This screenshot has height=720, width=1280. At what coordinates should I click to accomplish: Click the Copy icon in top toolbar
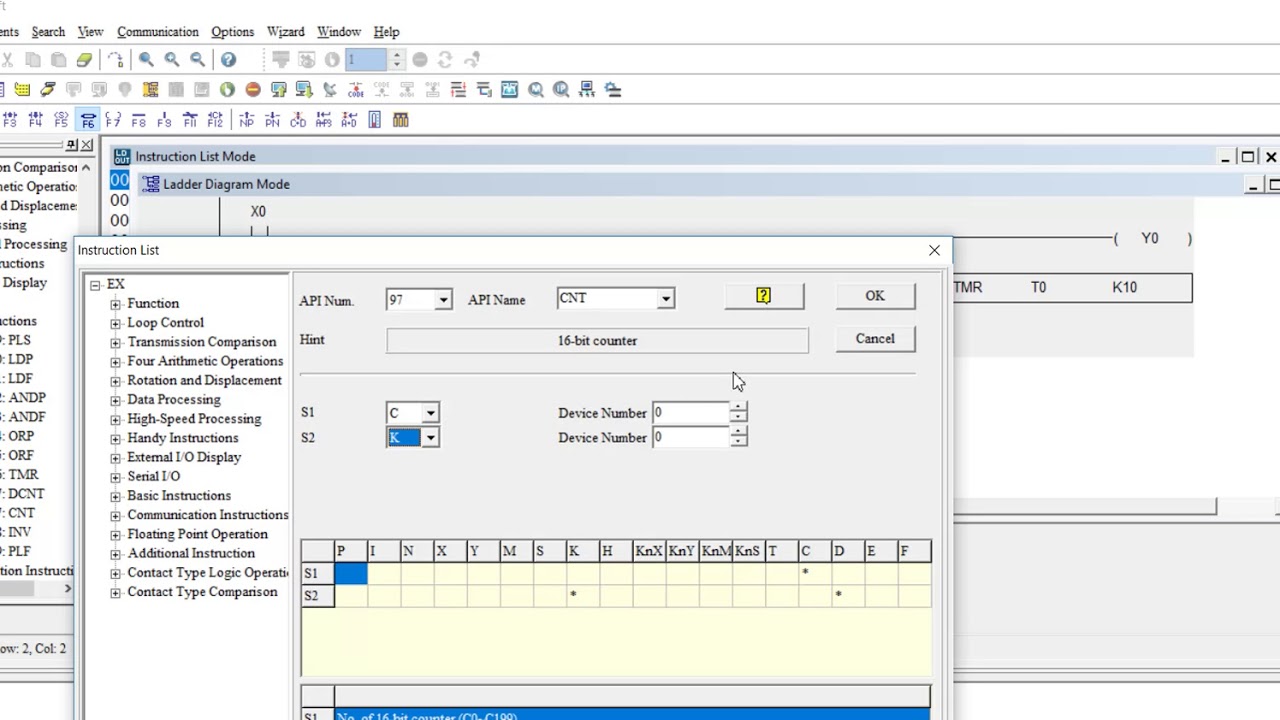(34, 60)
